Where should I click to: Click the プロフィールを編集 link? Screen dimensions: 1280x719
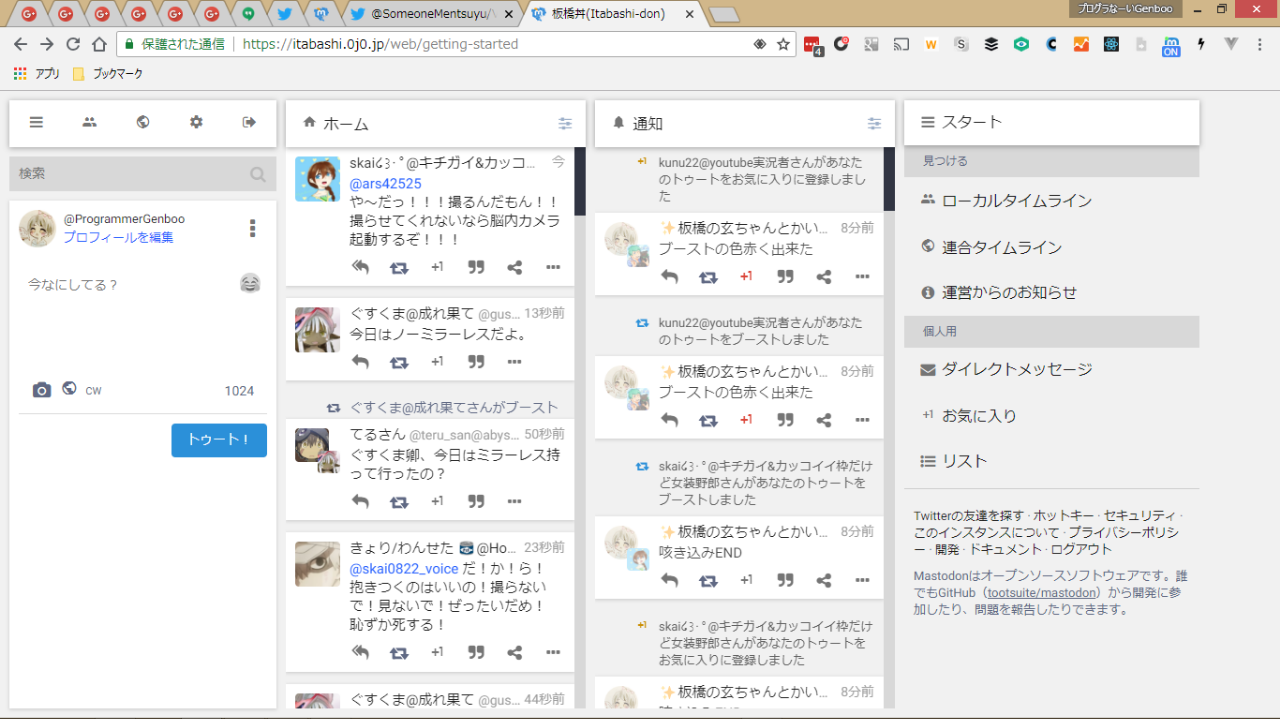(118, 238)
